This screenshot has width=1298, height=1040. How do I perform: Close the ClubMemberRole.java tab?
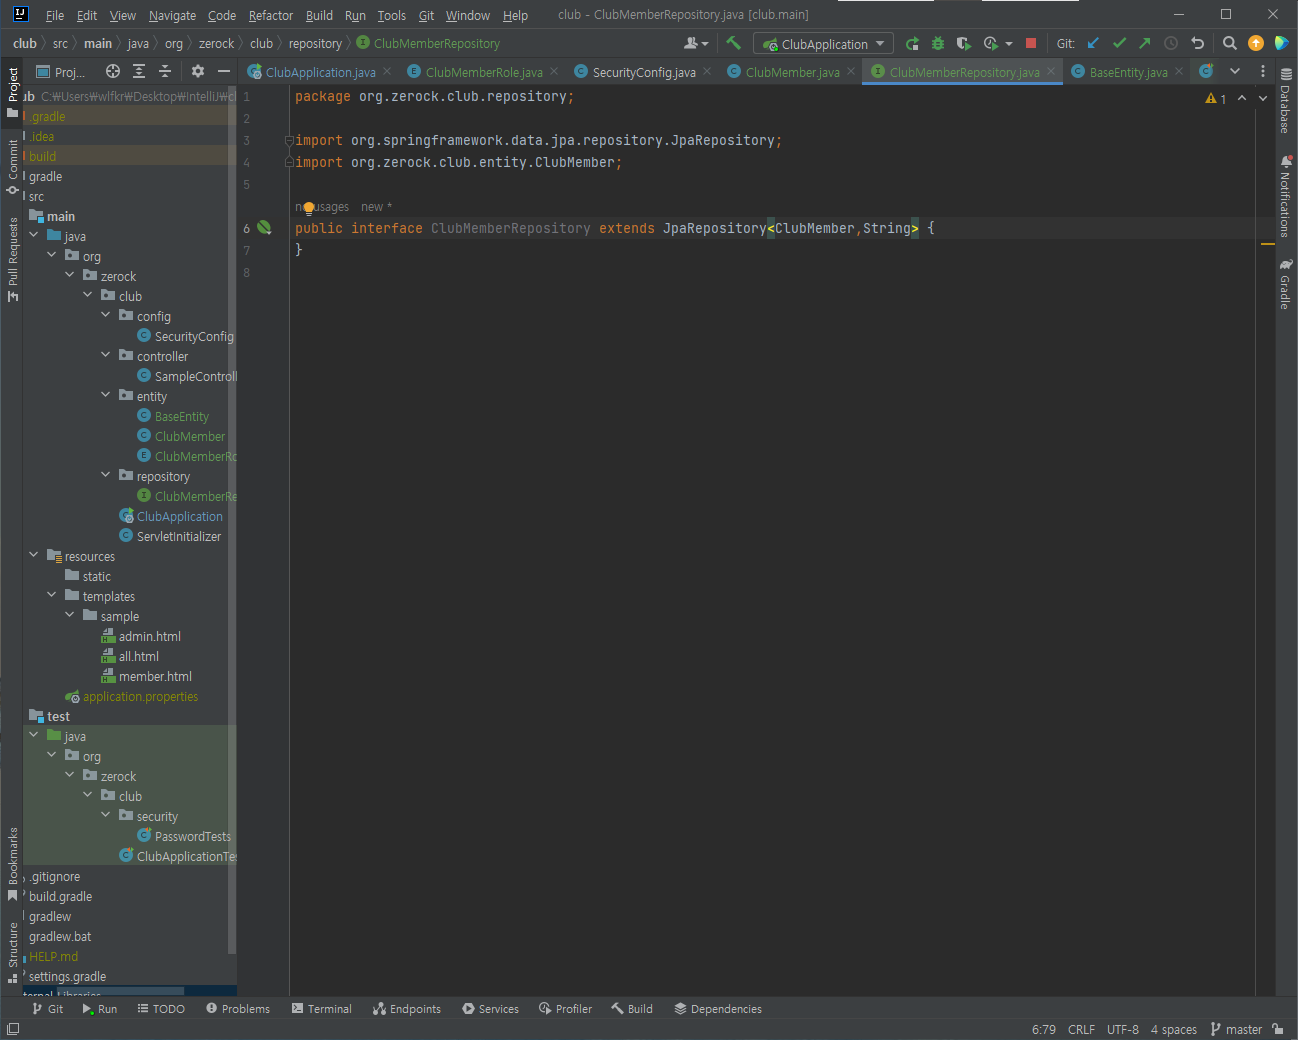pos(554,72)
